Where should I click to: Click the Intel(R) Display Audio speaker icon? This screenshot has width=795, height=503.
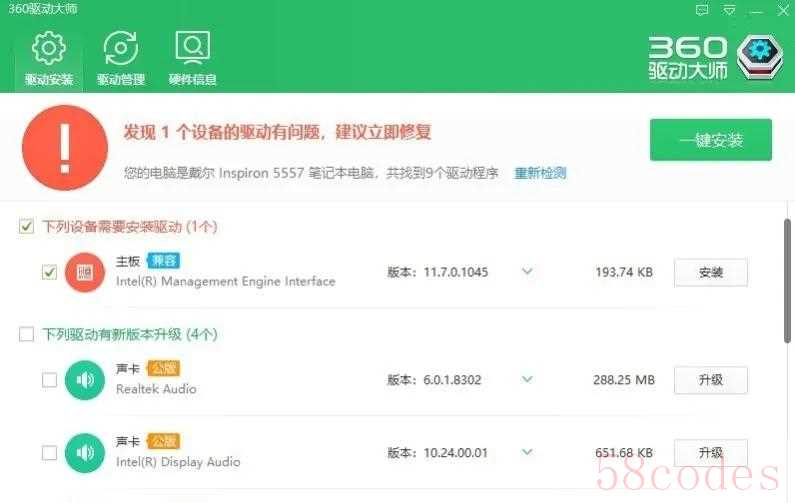85,453
